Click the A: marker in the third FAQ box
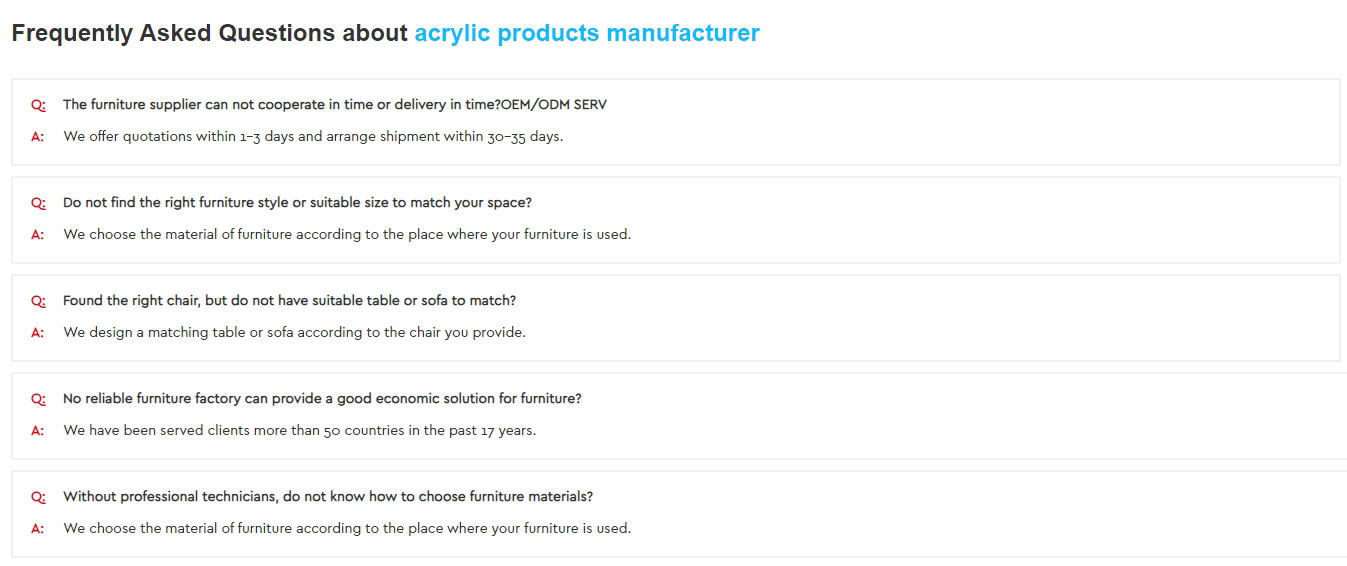Screen dimensions: 1347x566 38,333
